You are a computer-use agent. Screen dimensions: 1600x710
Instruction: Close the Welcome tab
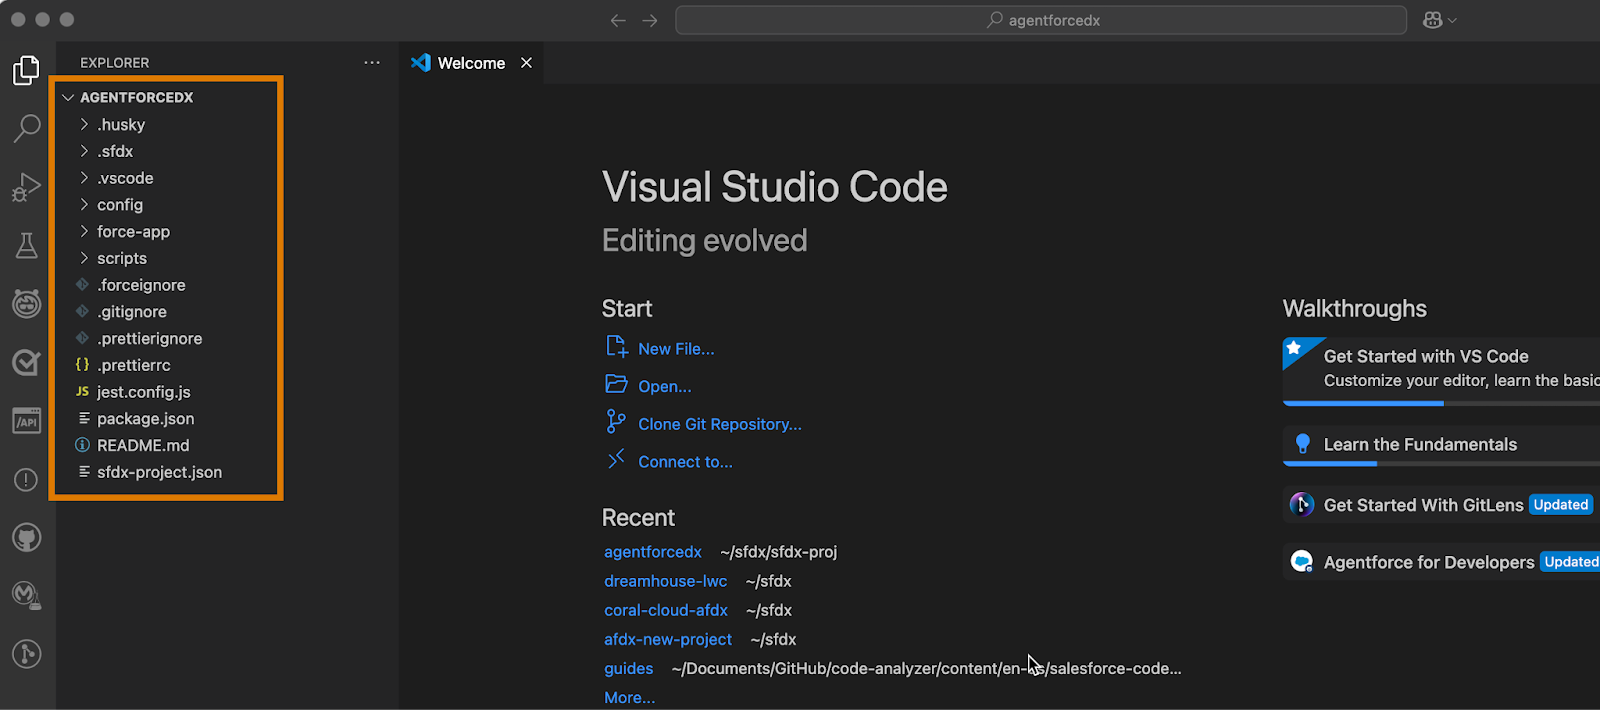(x=526, y=63)
